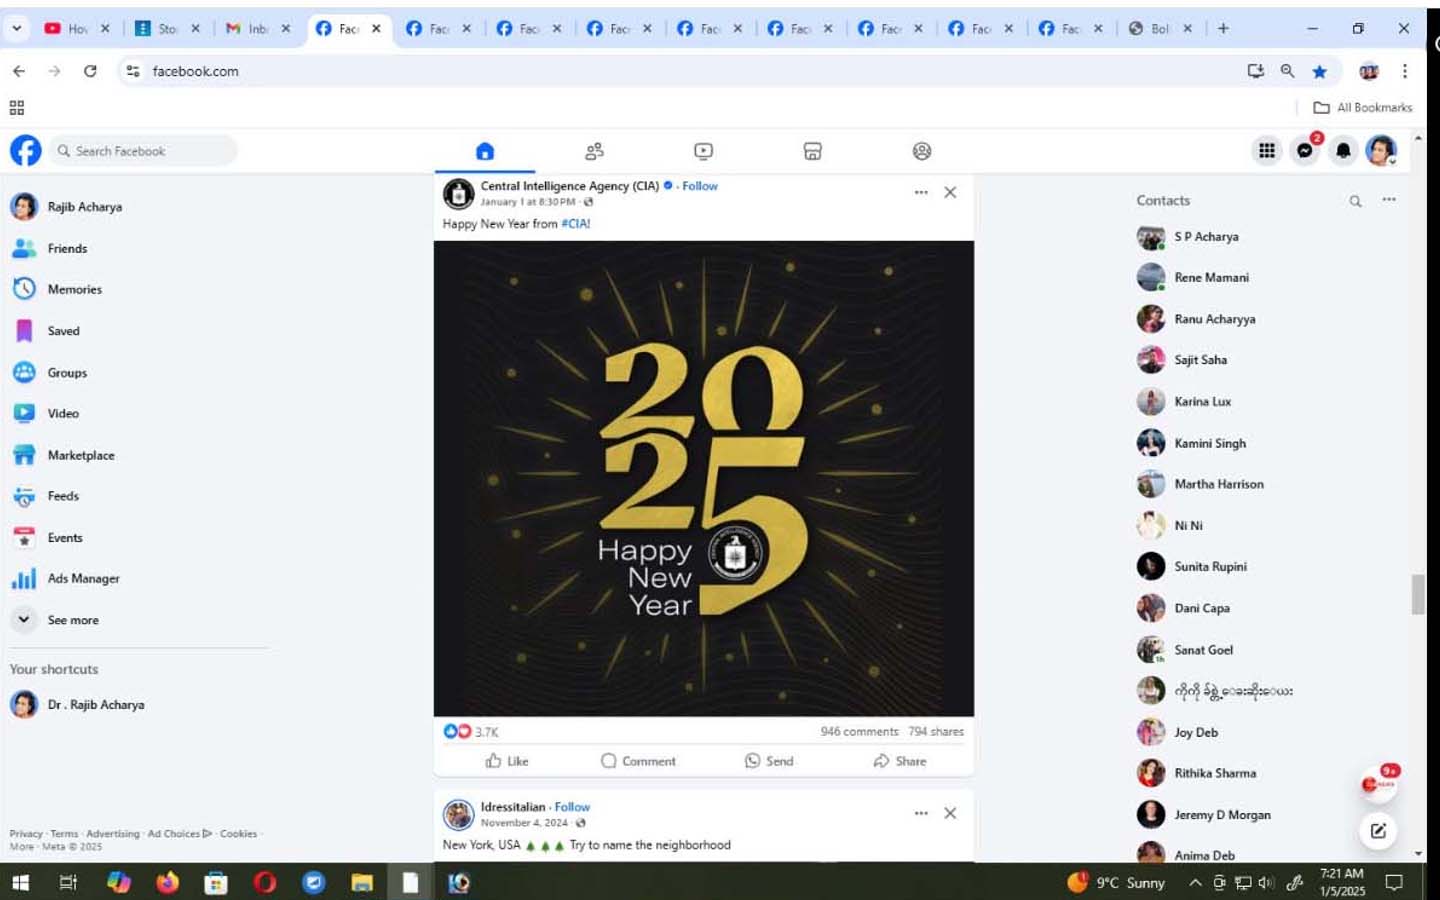Share the CIA post
Image resolution: width=1440 pixels, height=900 pixels.
(900, 761)
